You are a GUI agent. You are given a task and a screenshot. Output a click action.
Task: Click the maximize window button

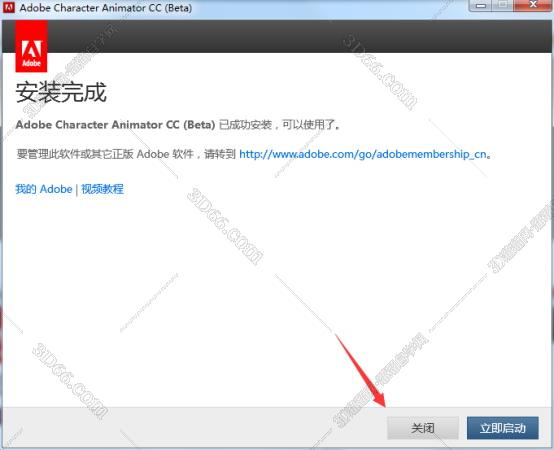(x=503, y=5)
